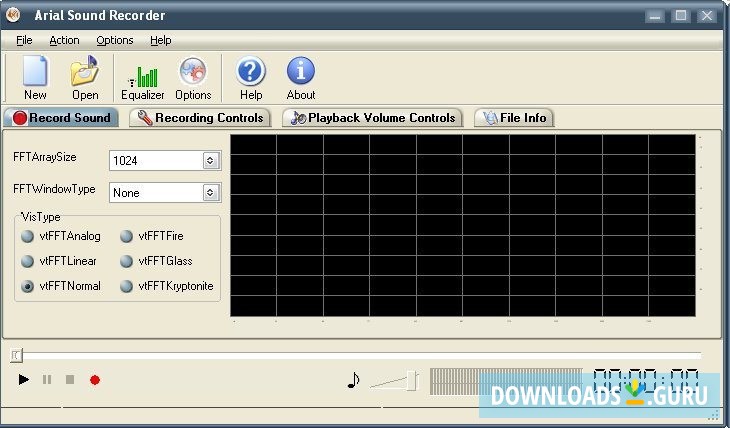Open the Help menu
Image resolution: width=730 pixels, height=428 pixels.
pos(161,41)
